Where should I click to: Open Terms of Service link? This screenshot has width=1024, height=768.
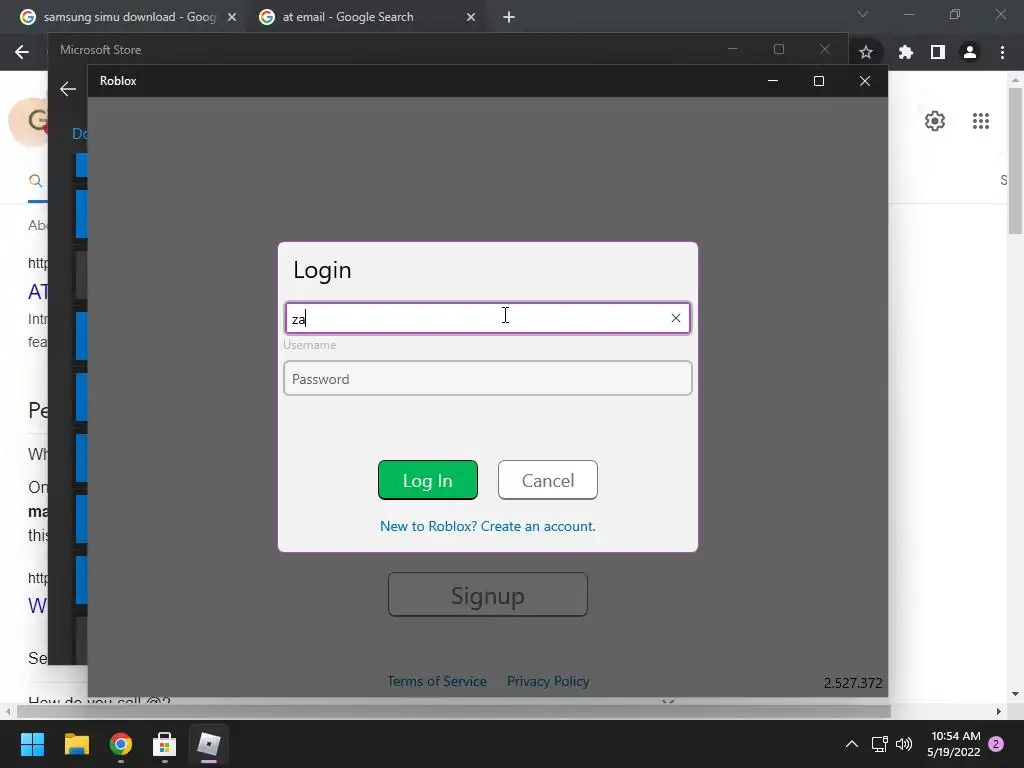coord(437,681)
